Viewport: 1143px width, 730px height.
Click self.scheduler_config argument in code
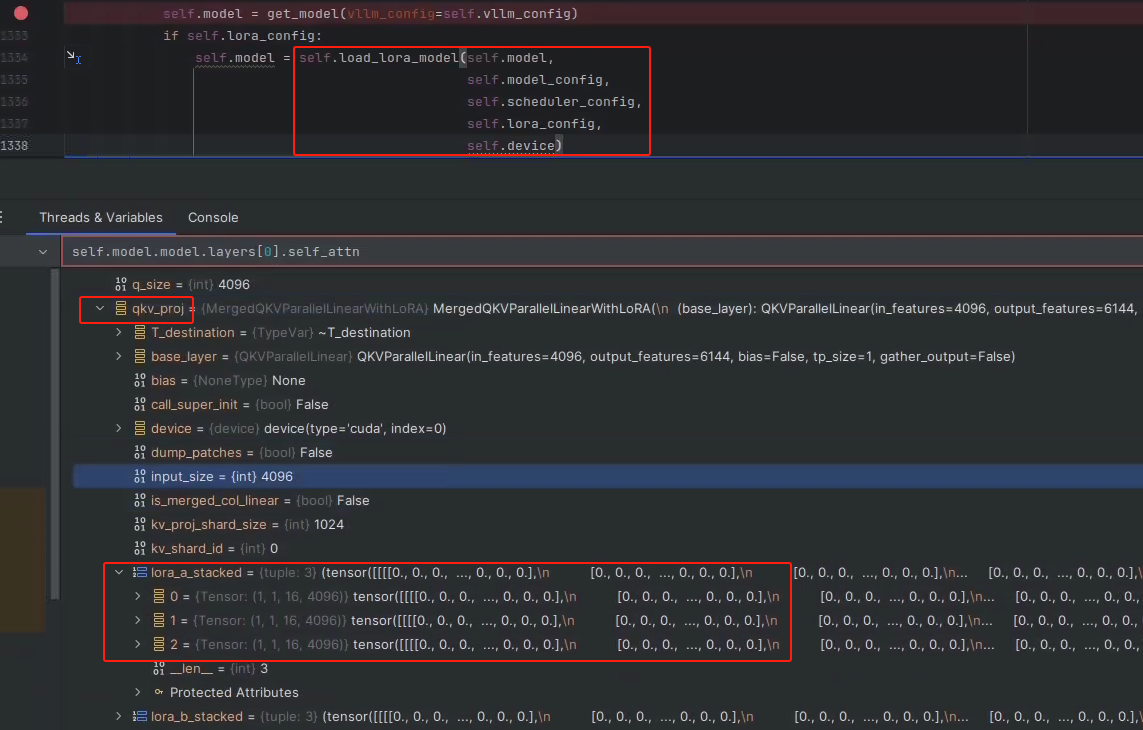click(553, 101)
